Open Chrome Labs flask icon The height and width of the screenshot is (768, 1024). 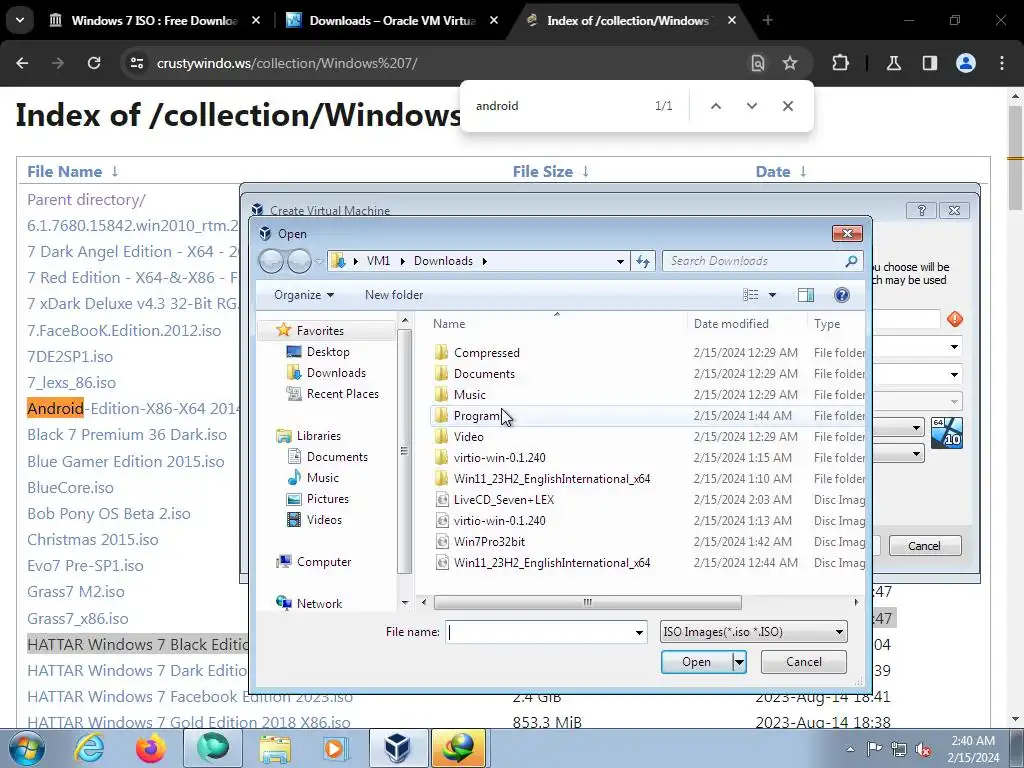(x=893, y=63)
